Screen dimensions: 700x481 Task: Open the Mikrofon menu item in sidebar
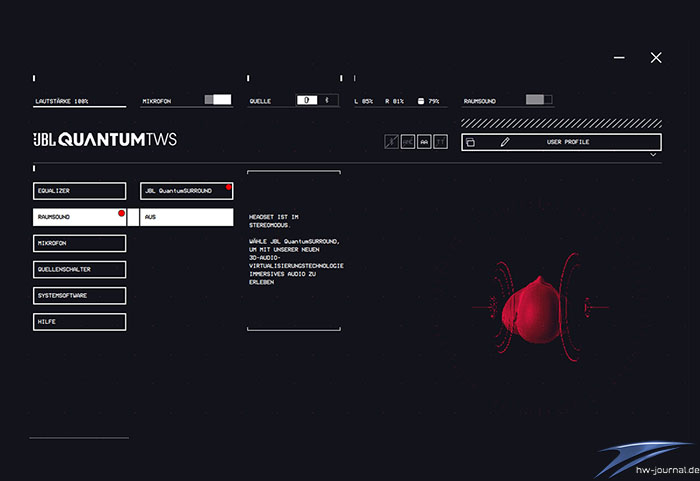pyautogui.click(x=79, y=243)
